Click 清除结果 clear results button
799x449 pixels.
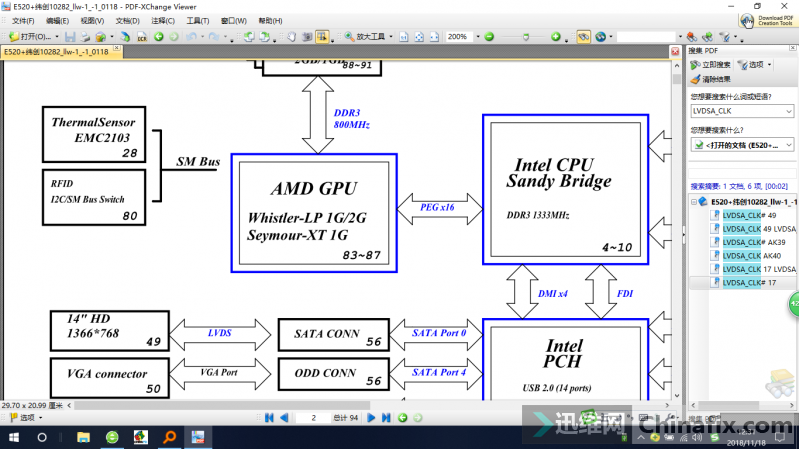pos(711,79)
